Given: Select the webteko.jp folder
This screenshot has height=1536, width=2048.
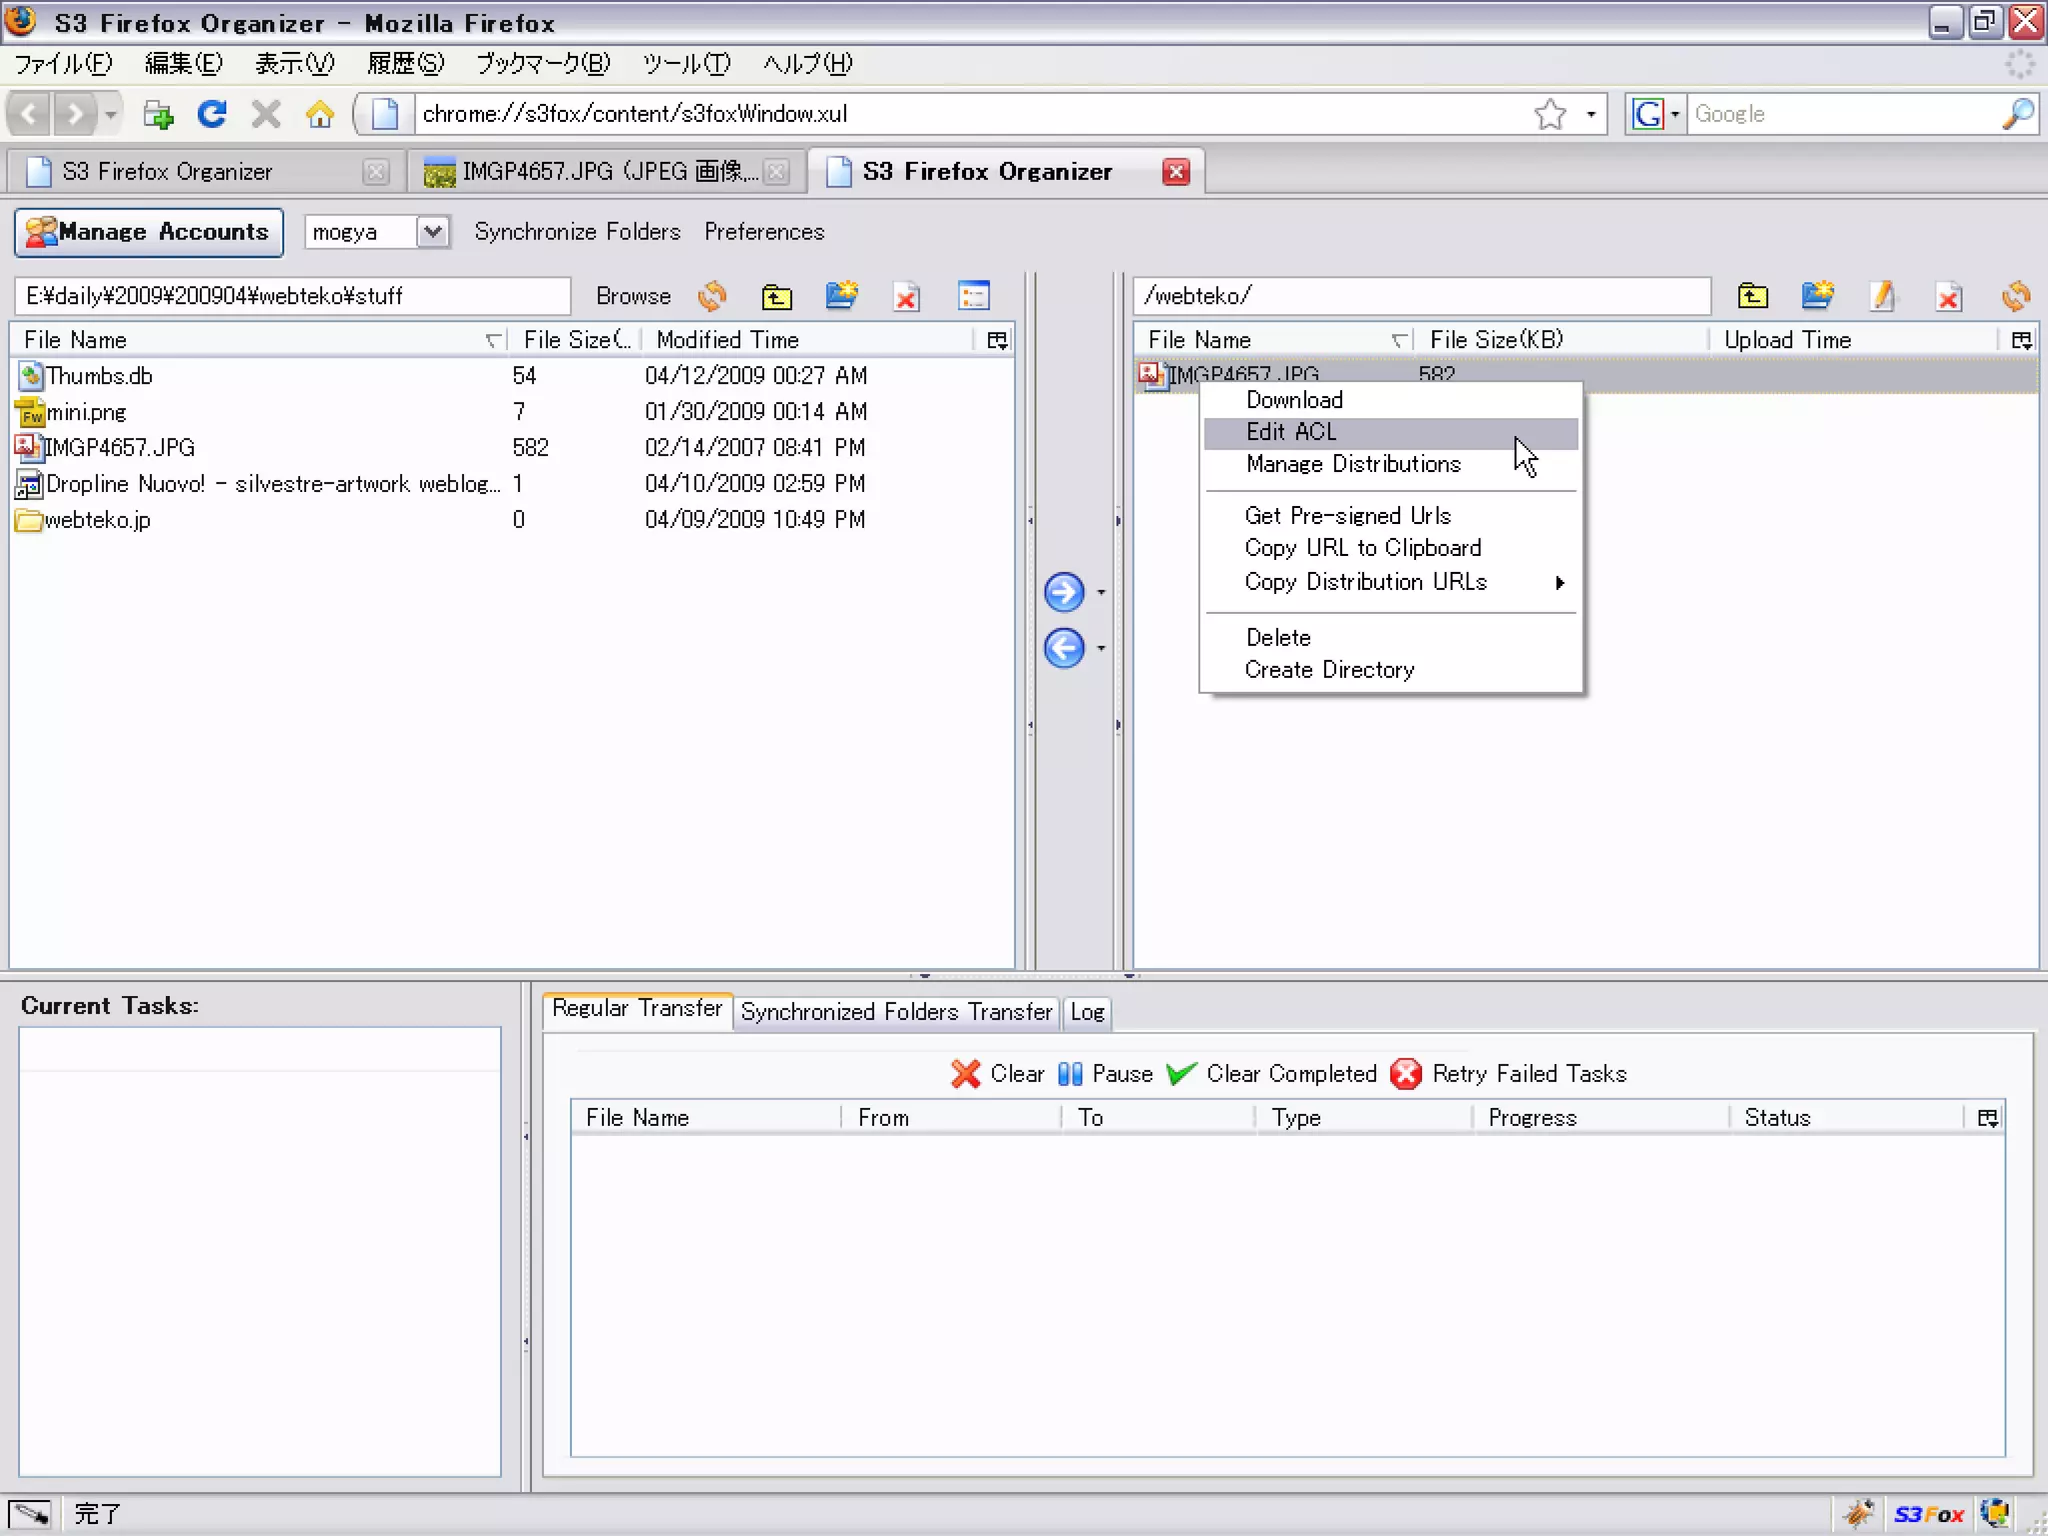Looking at the screenshot, I should 512,520.
